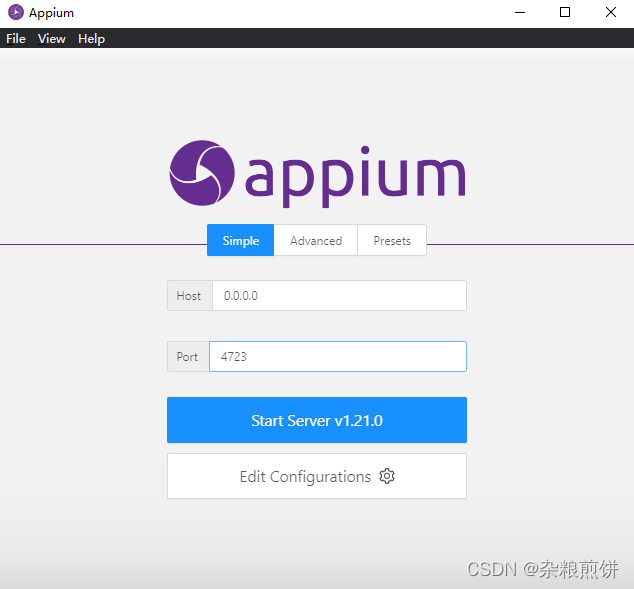Open the File menu

pyautogui.click(x=16, y=39)
